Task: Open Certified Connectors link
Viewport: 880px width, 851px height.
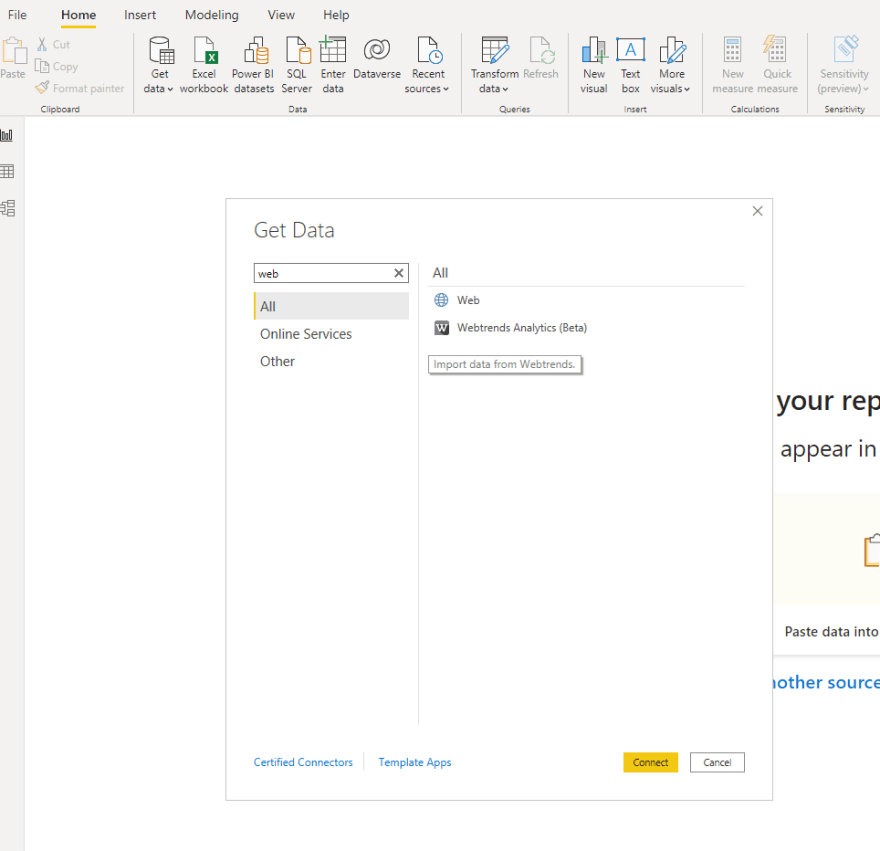Action: tap(303, 762)
